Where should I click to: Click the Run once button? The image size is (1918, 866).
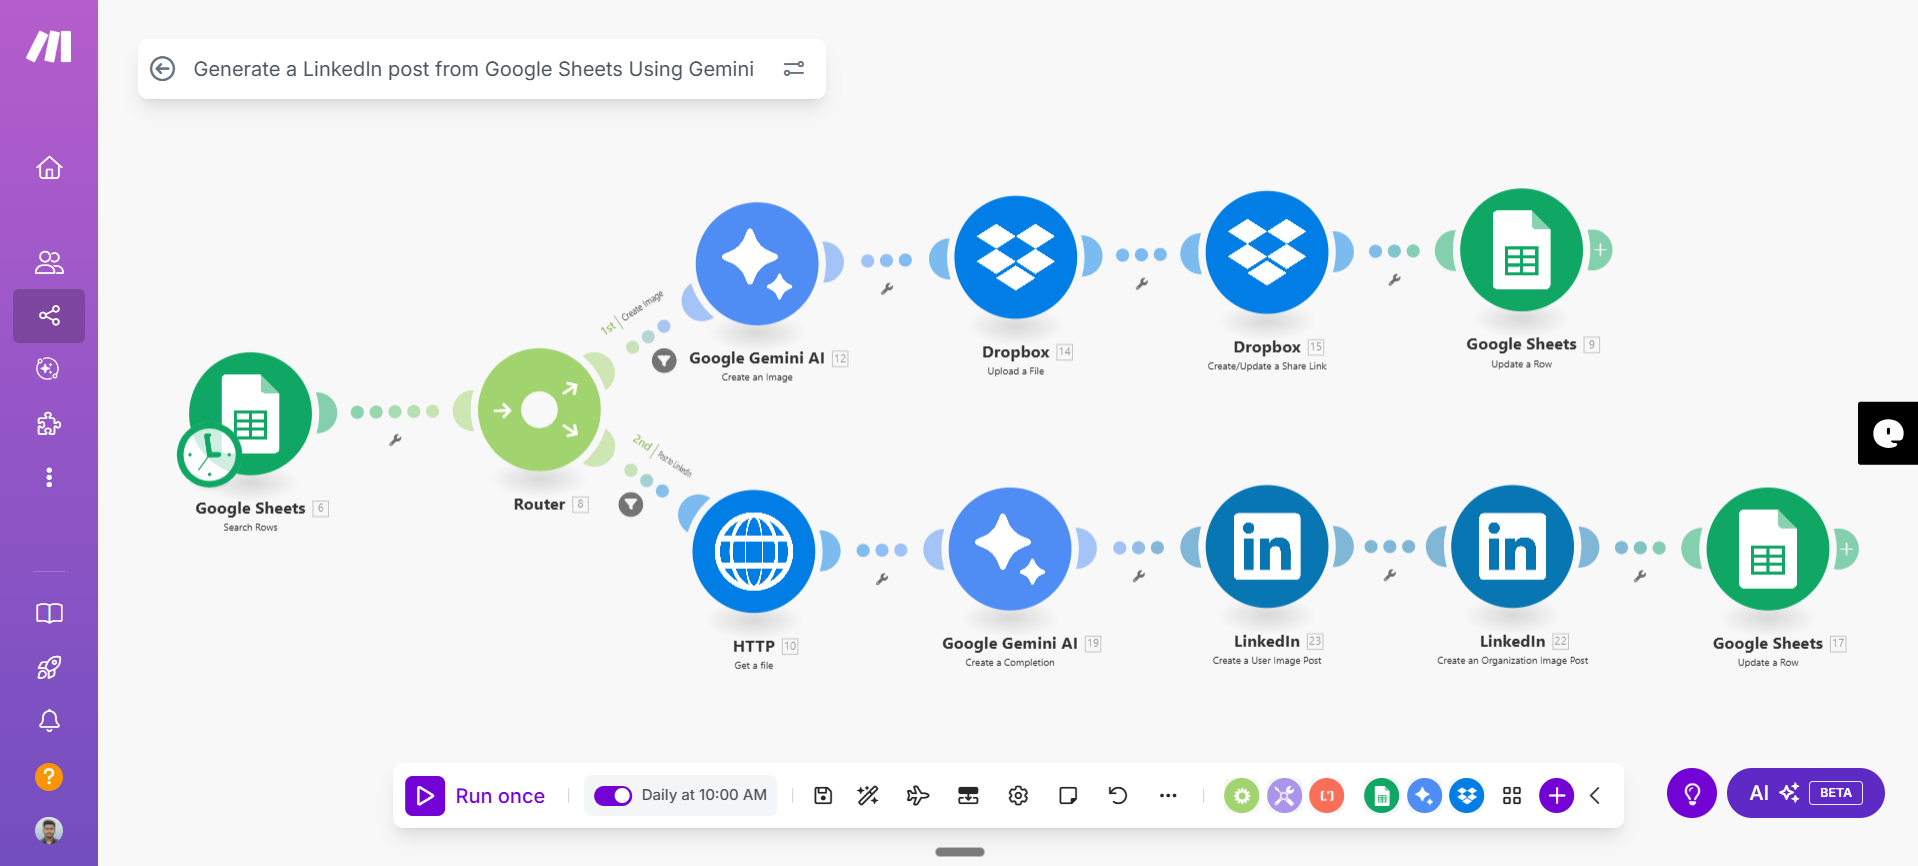coord(476,796)
